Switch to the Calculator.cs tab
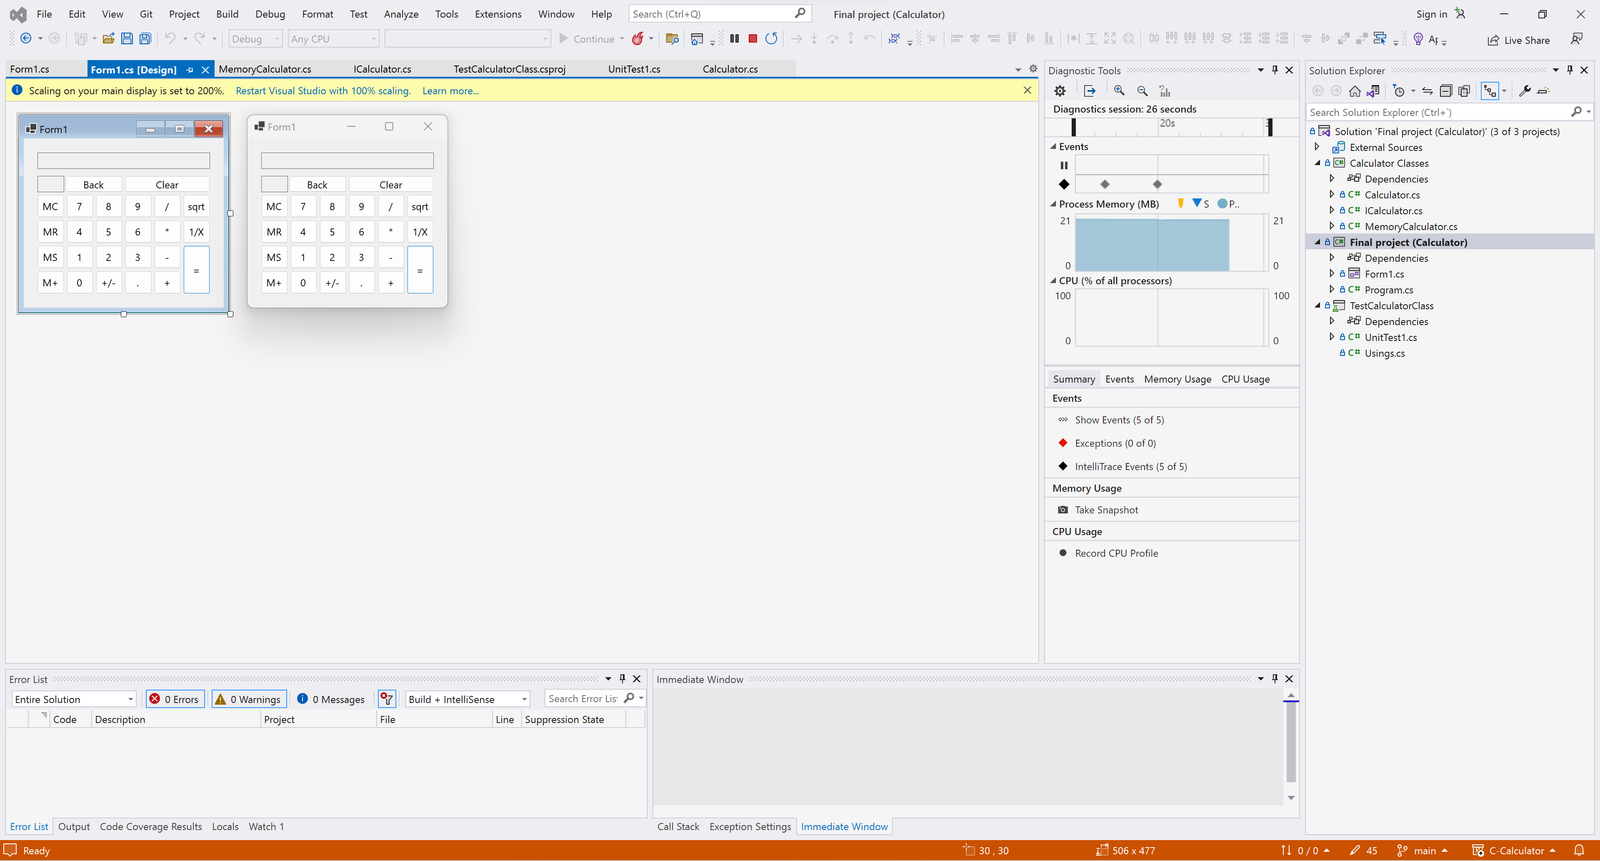Viewport: 1600px width, 861px height. (730, 69)
